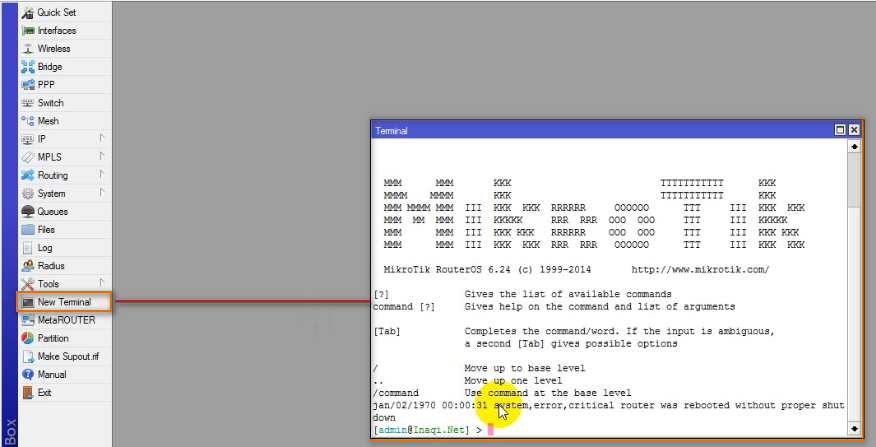Click the Partition pie chart icon
This screenshot has height=447, width=876.
pyautogui.click(x=27, y=338)
